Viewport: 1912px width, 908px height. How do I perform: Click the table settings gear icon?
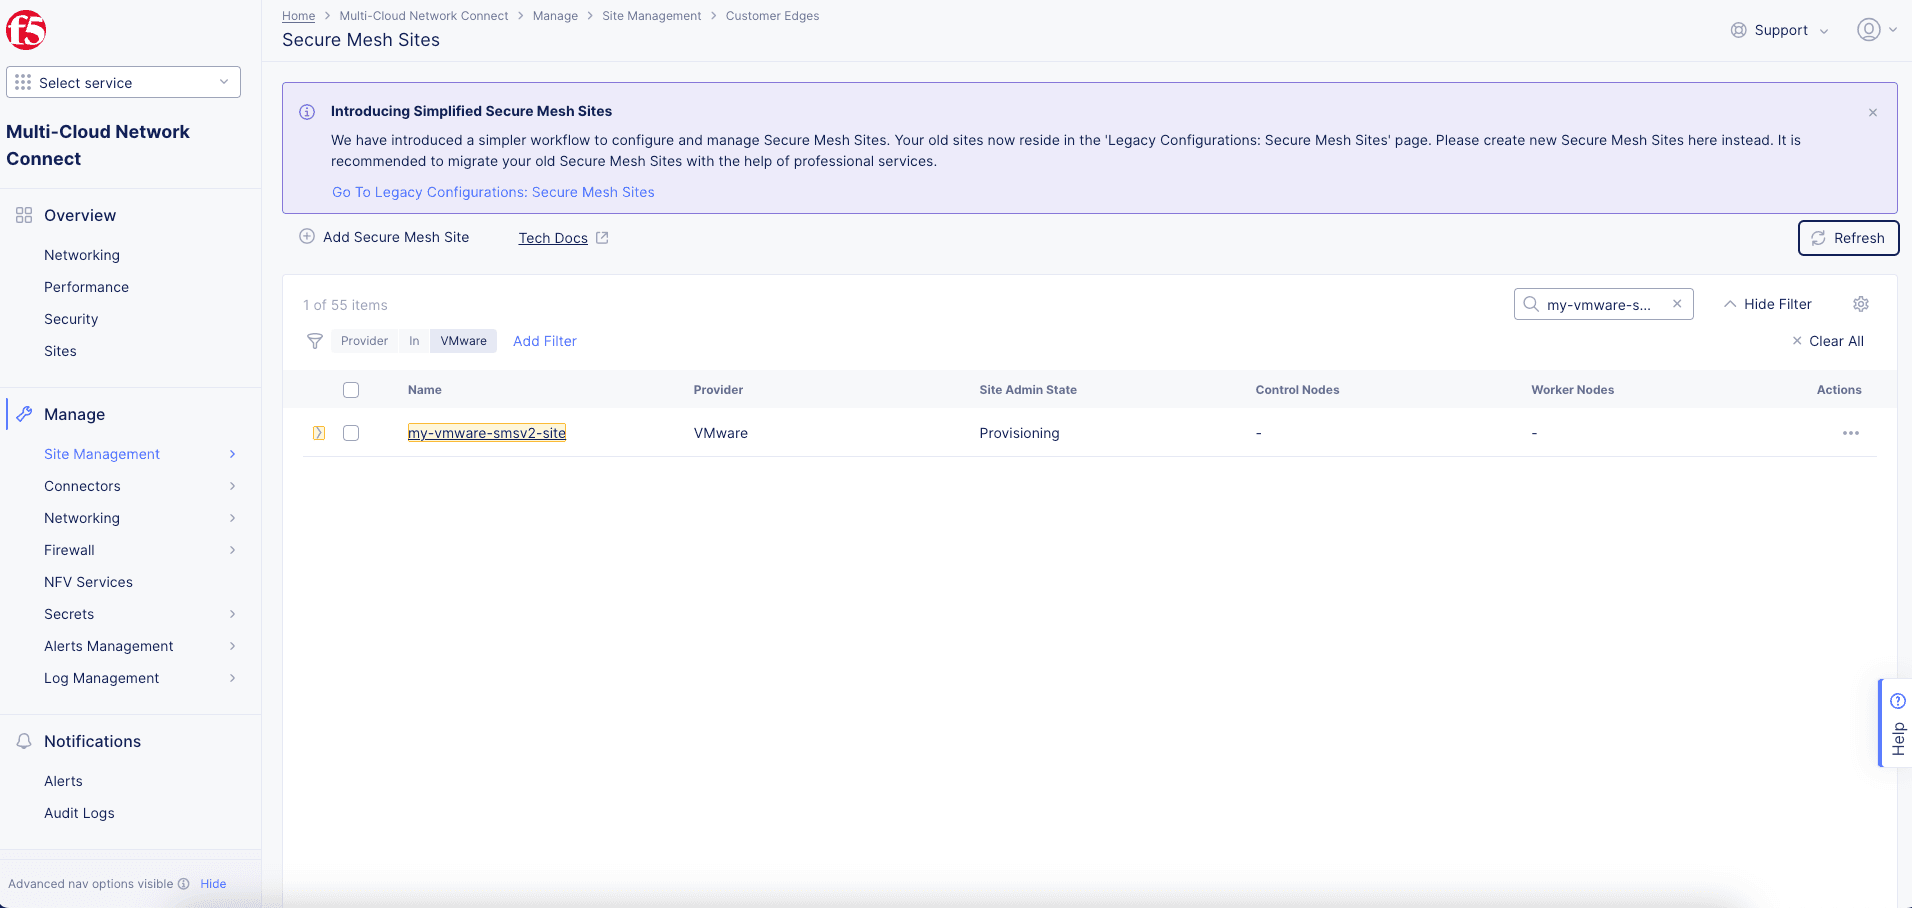coord(1861,304)
